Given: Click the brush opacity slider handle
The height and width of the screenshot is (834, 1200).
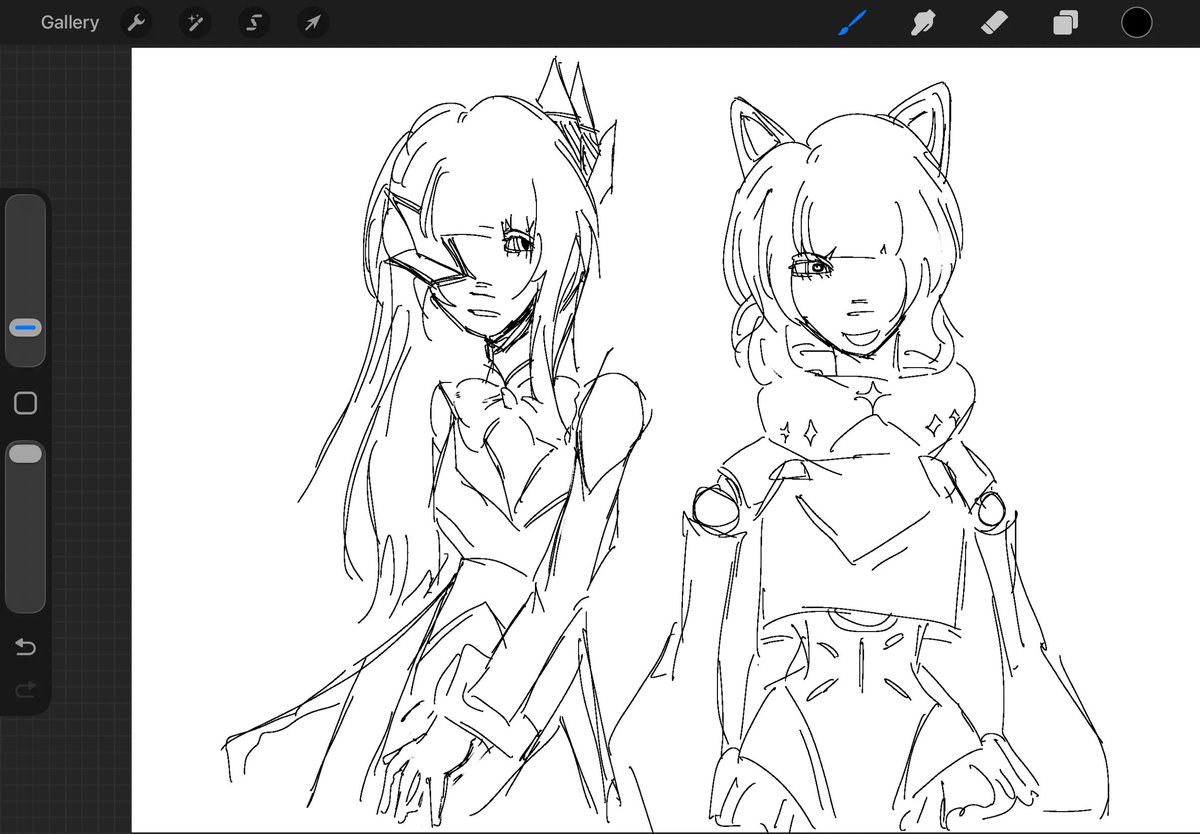Looking at the screenshot, I should [25, 454].
